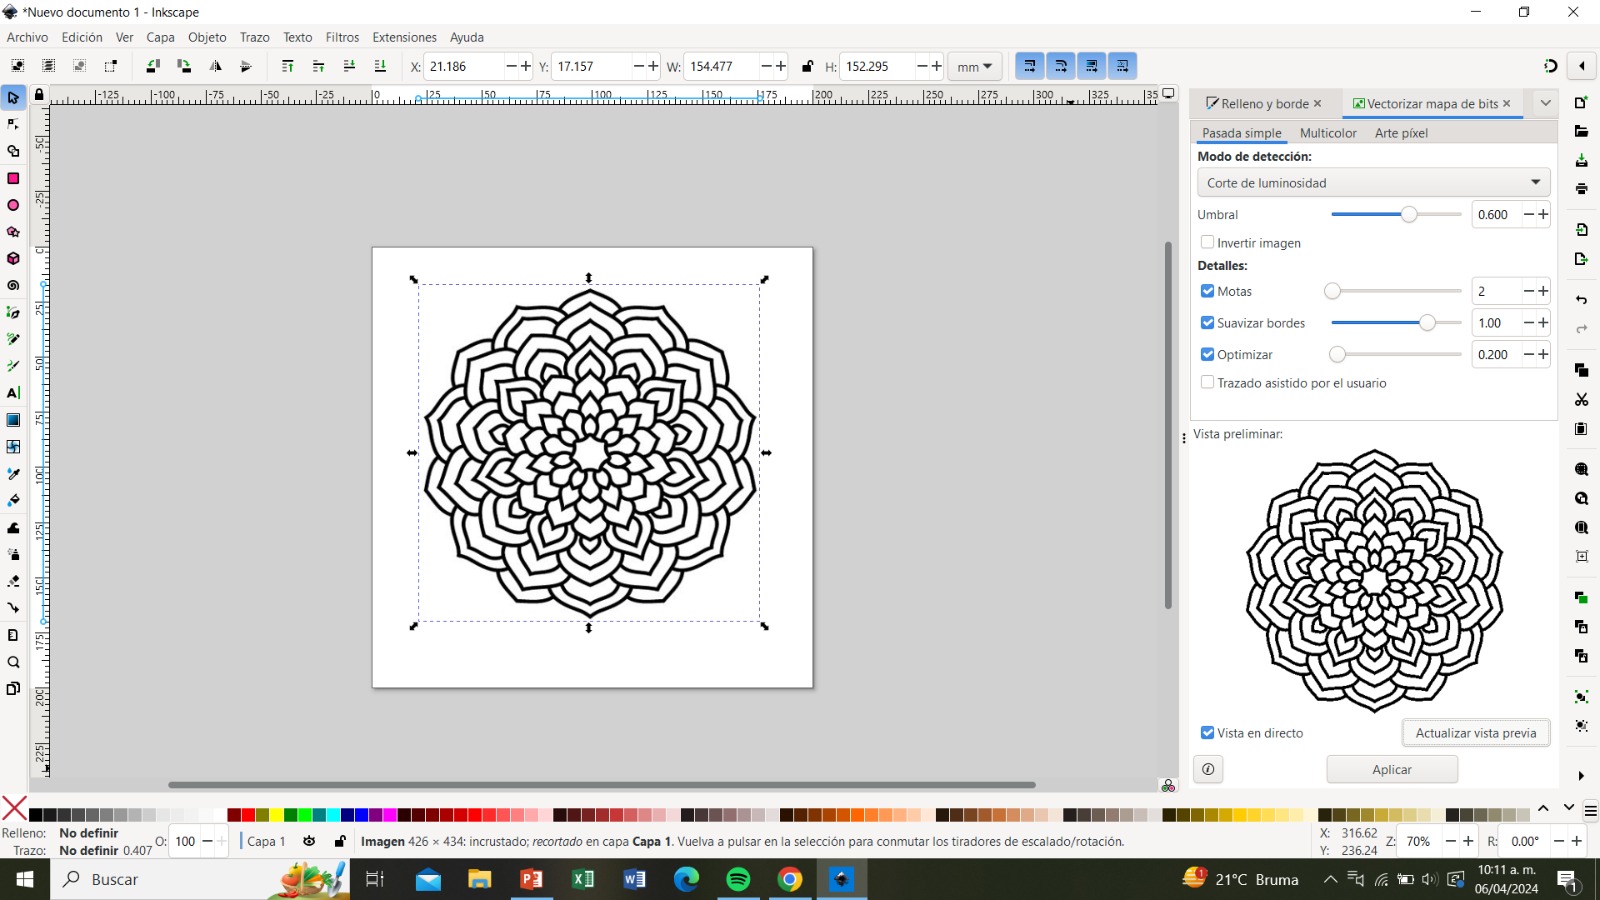1600x900 pixels.
Task: Show hidden system tray icons
Action: [1330, 879]
